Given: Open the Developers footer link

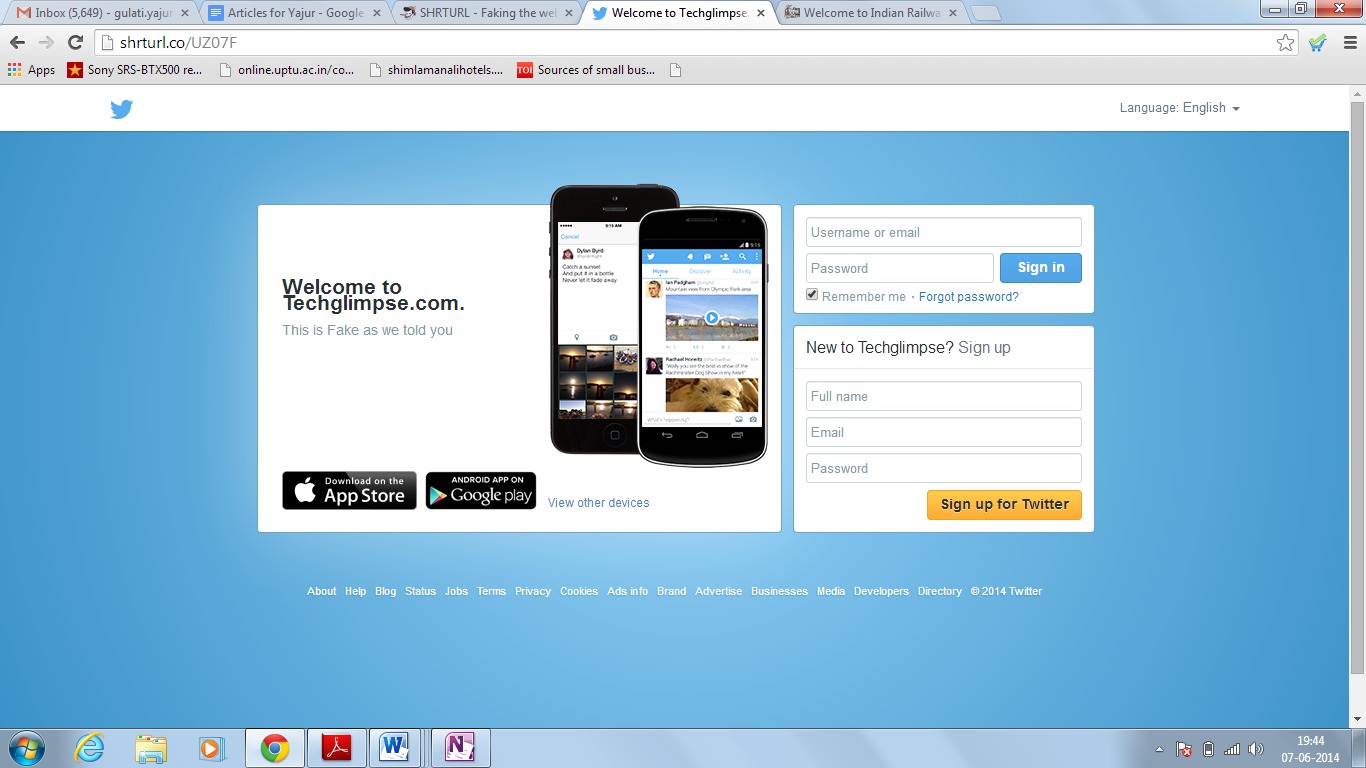Looking at the screenshot, I should click(881, 591).
